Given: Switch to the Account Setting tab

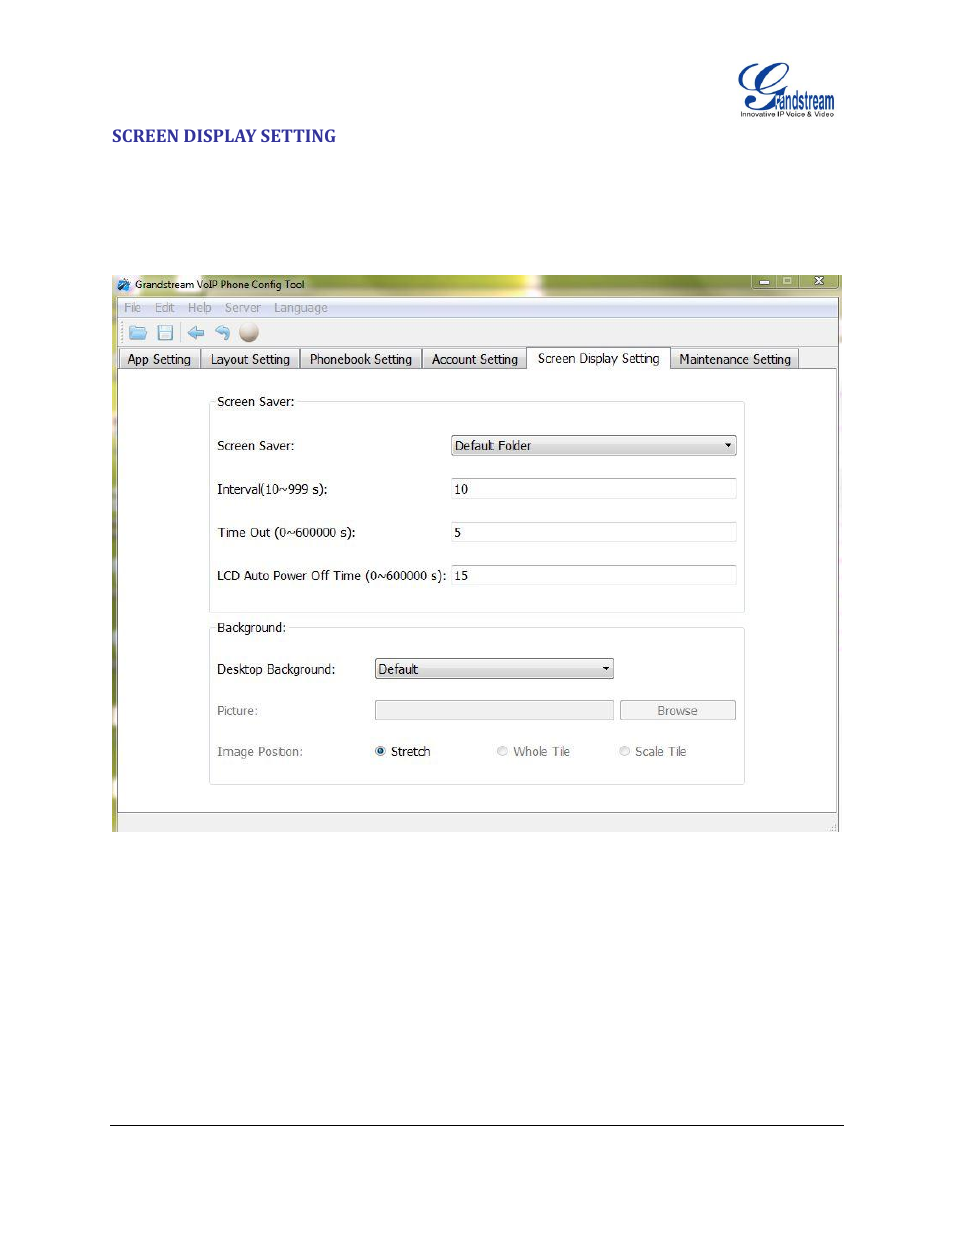Looking at the screenshot, I should [x=475, y=359].
